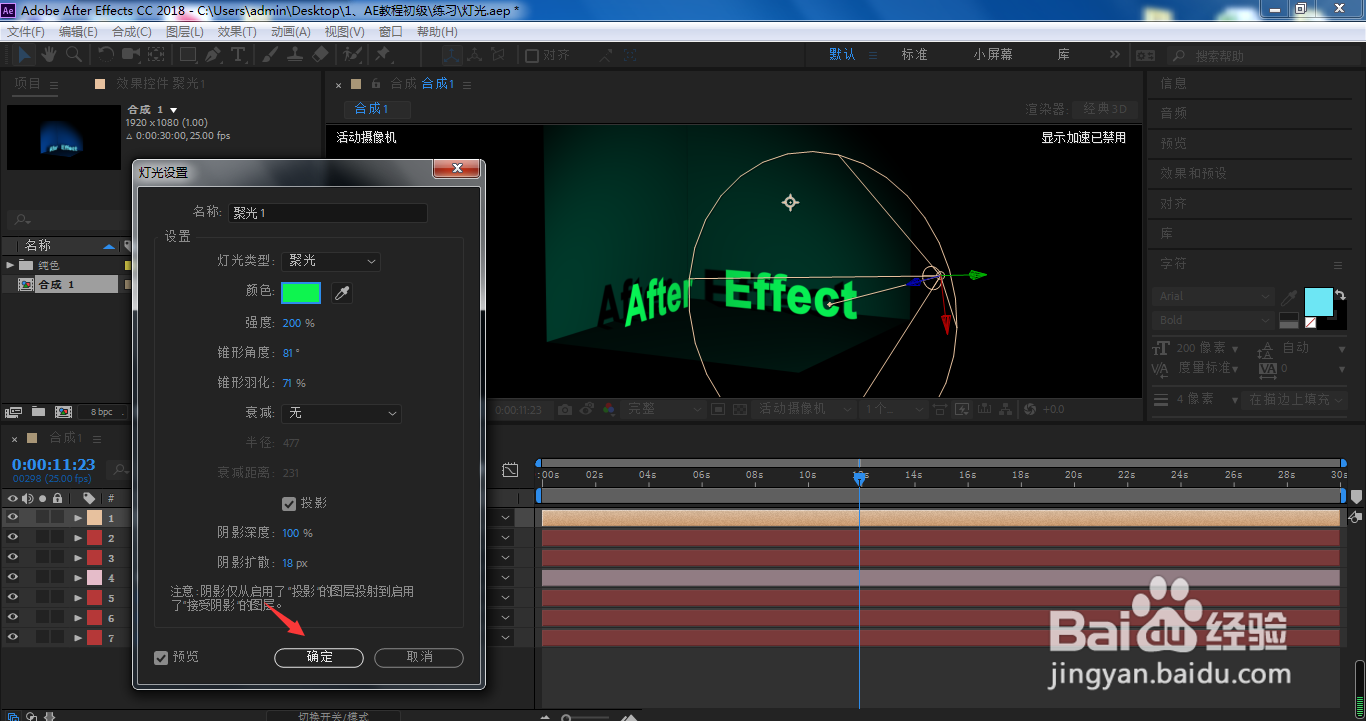Image resolution: width=1366 pixels, height=721 pixels.
Task: Hide layer 1 with its eye icon
Action: point(13,518)
